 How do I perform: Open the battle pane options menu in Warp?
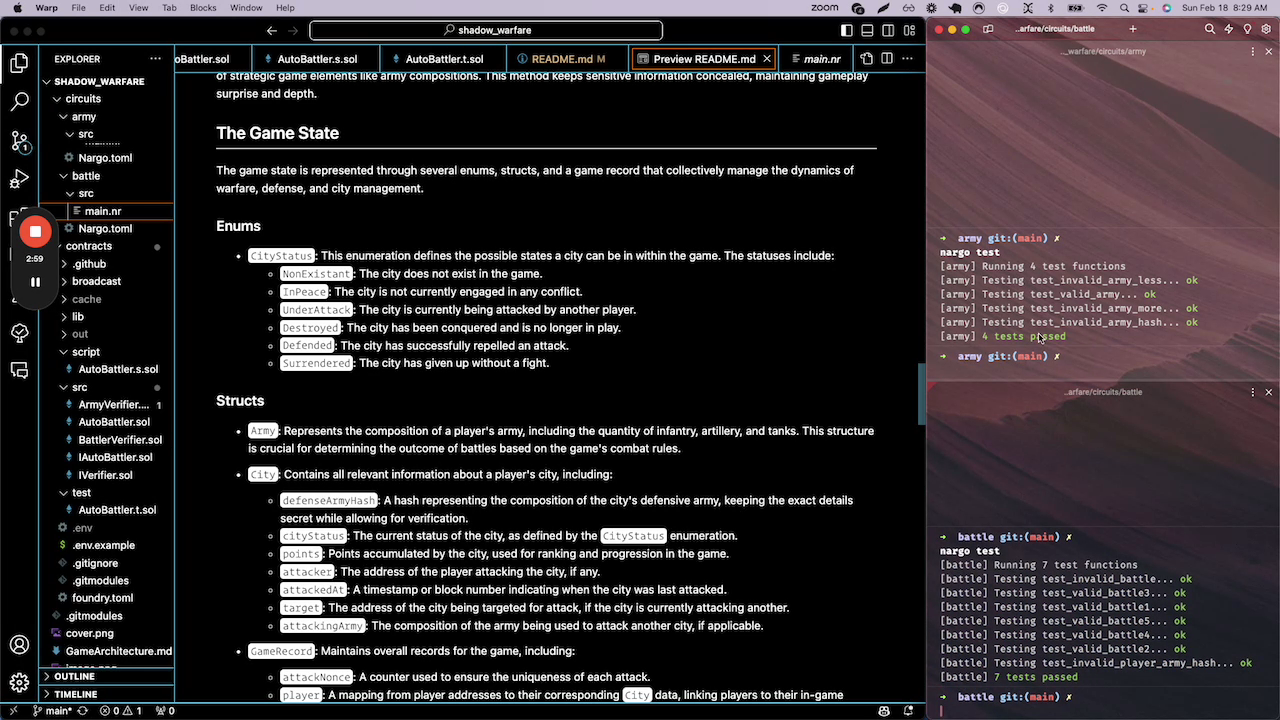pyautogui.click(x=1253, y=392)
